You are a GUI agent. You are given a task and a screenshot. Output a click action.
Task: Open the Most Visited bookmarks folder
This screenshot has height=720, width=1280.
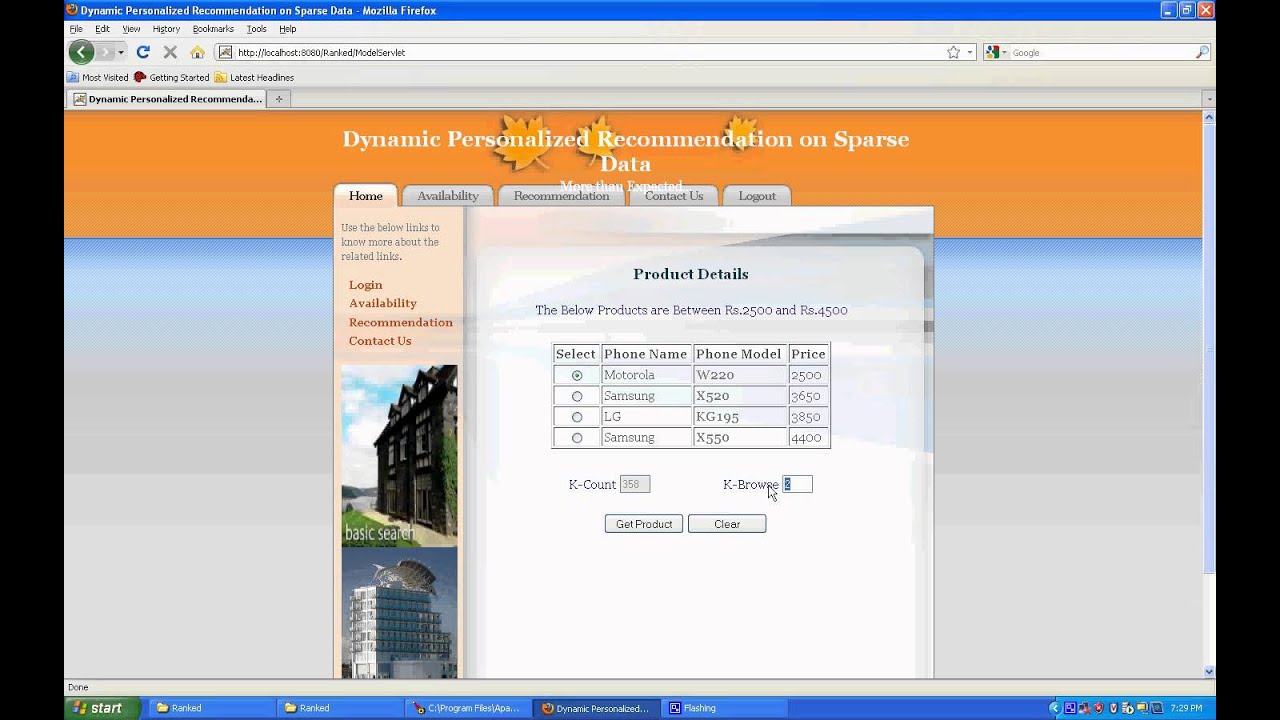tap(98, 77)
